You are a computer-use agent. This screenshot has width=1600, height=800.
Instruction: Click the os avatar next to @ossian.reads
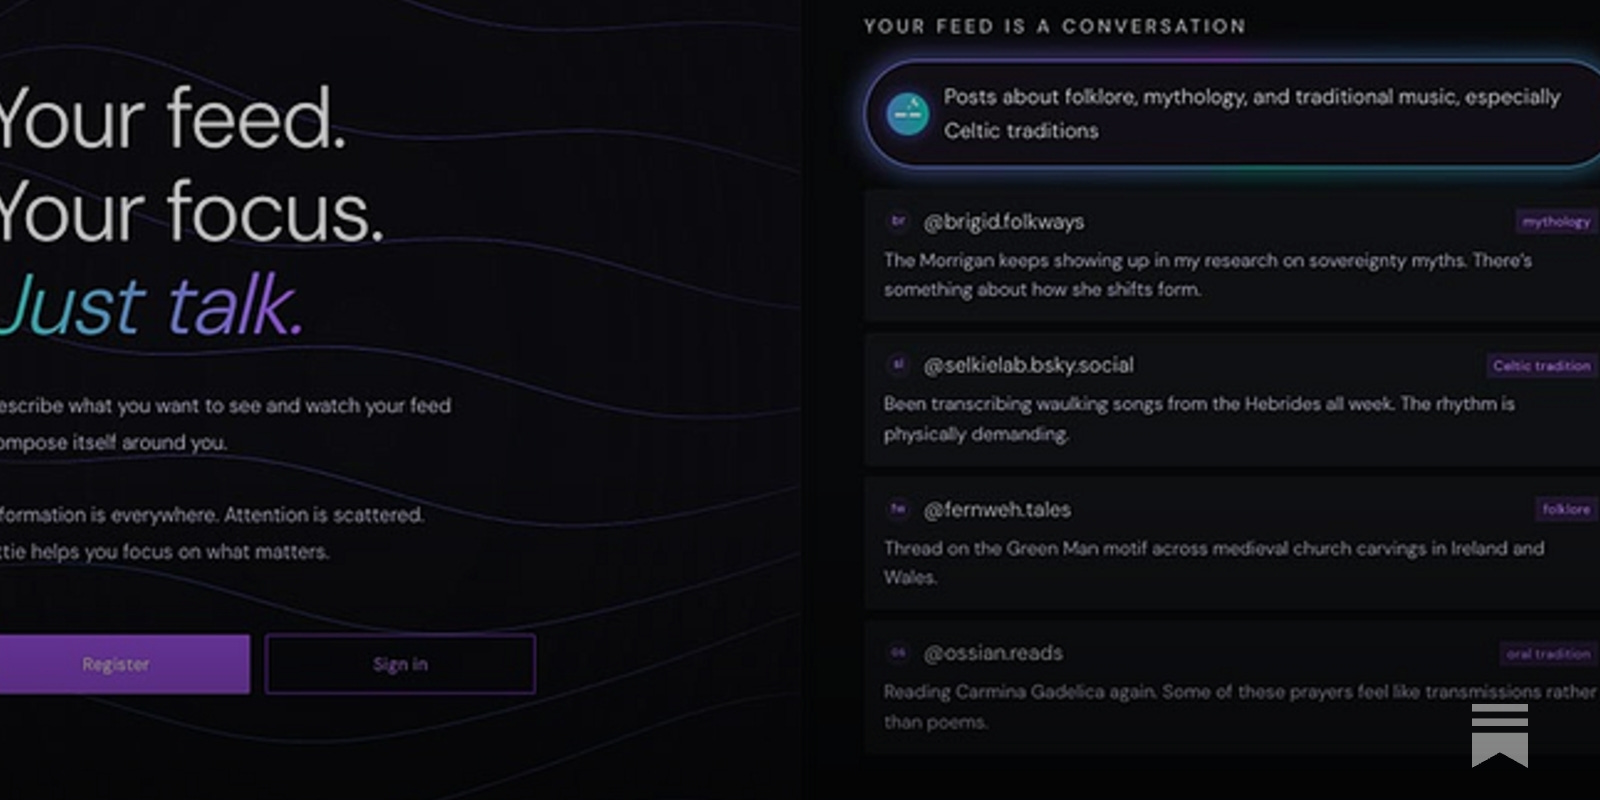click(897, 652)
